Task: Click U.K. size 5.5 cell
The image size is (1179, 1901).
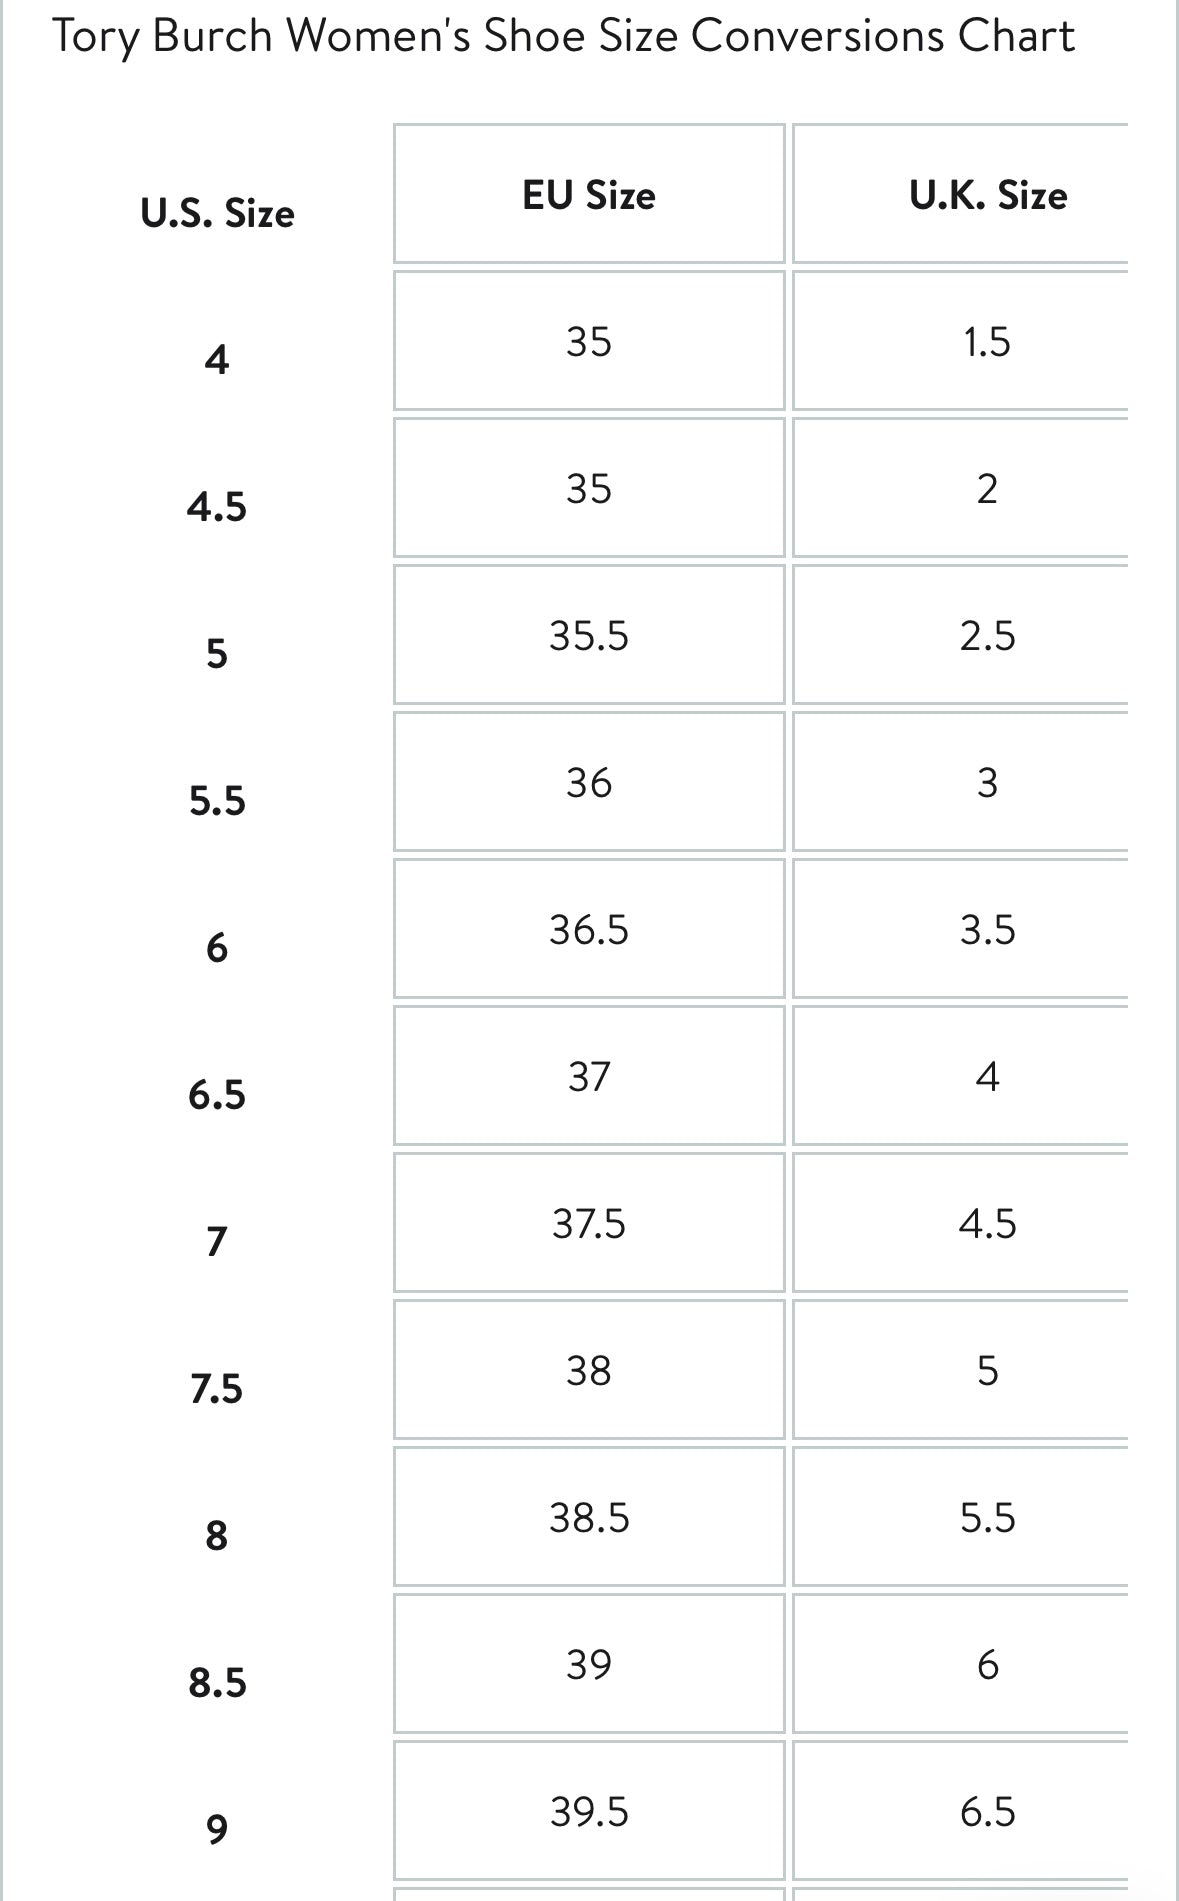Action: coord(987,1517)
